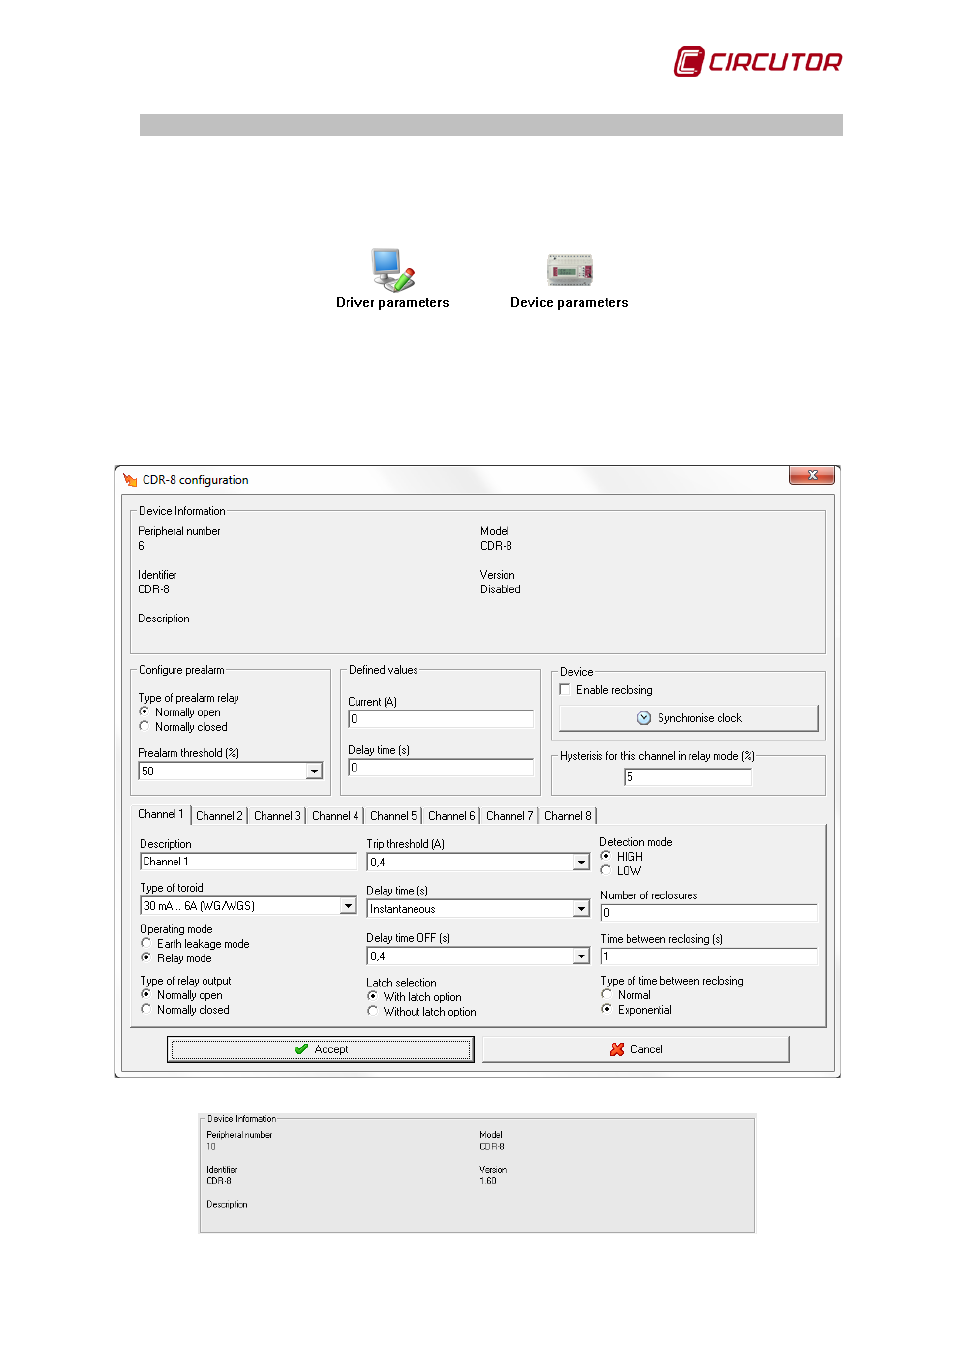The height and width of the screenshot is (1350, 954).
Task: Choose relay output Normally open
Action: click(x=146, y=995)
